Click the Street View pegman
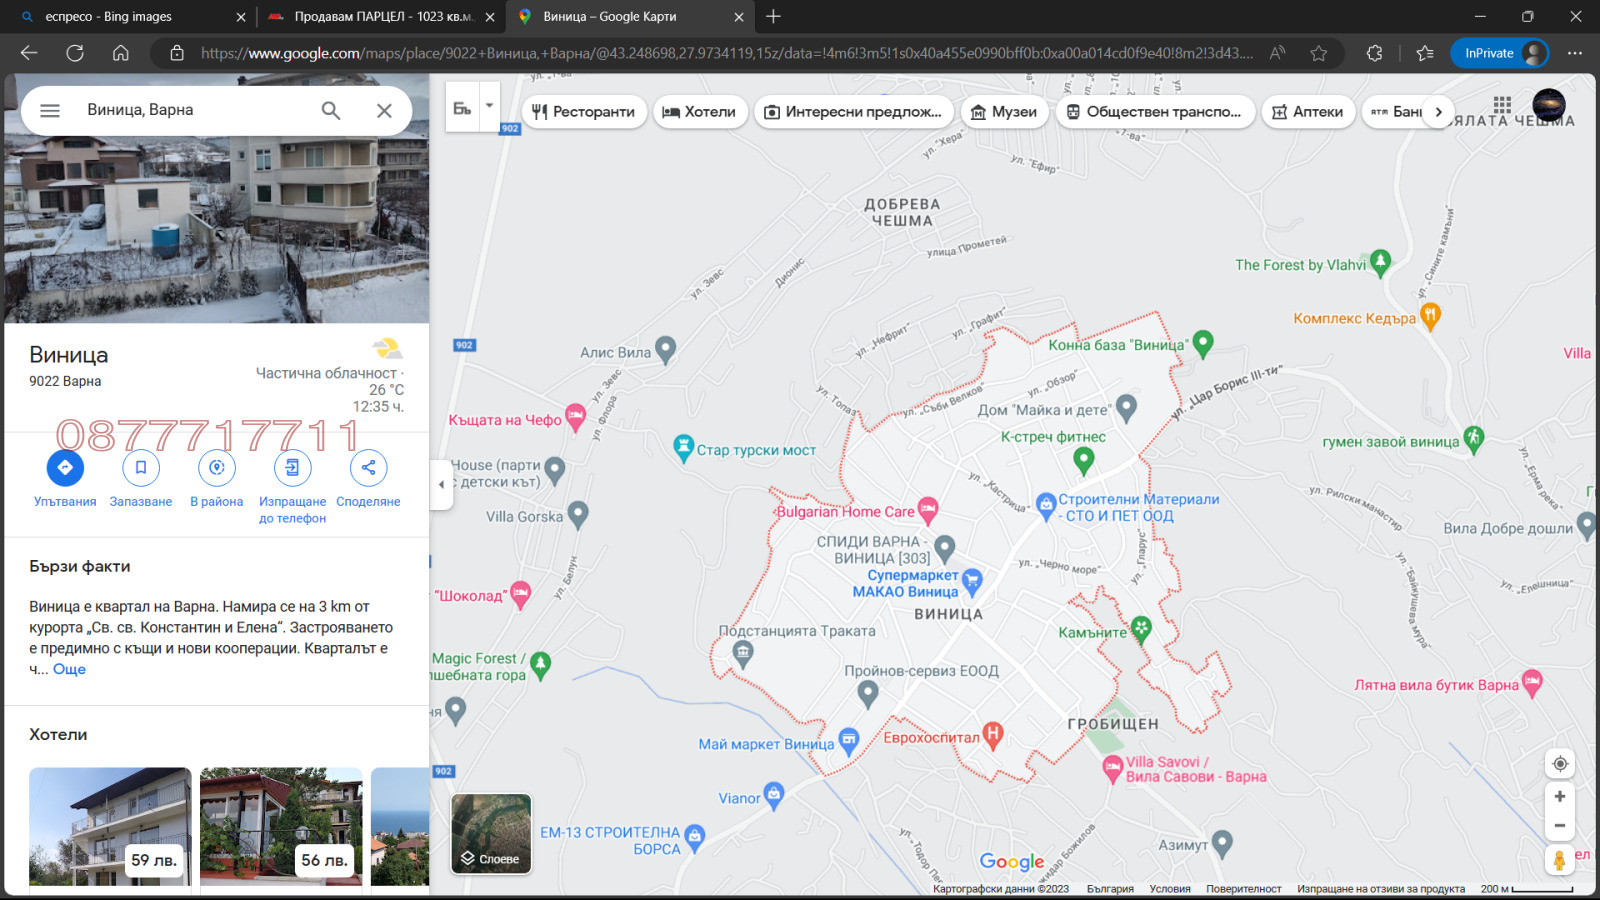 [x=1559, y=859]
